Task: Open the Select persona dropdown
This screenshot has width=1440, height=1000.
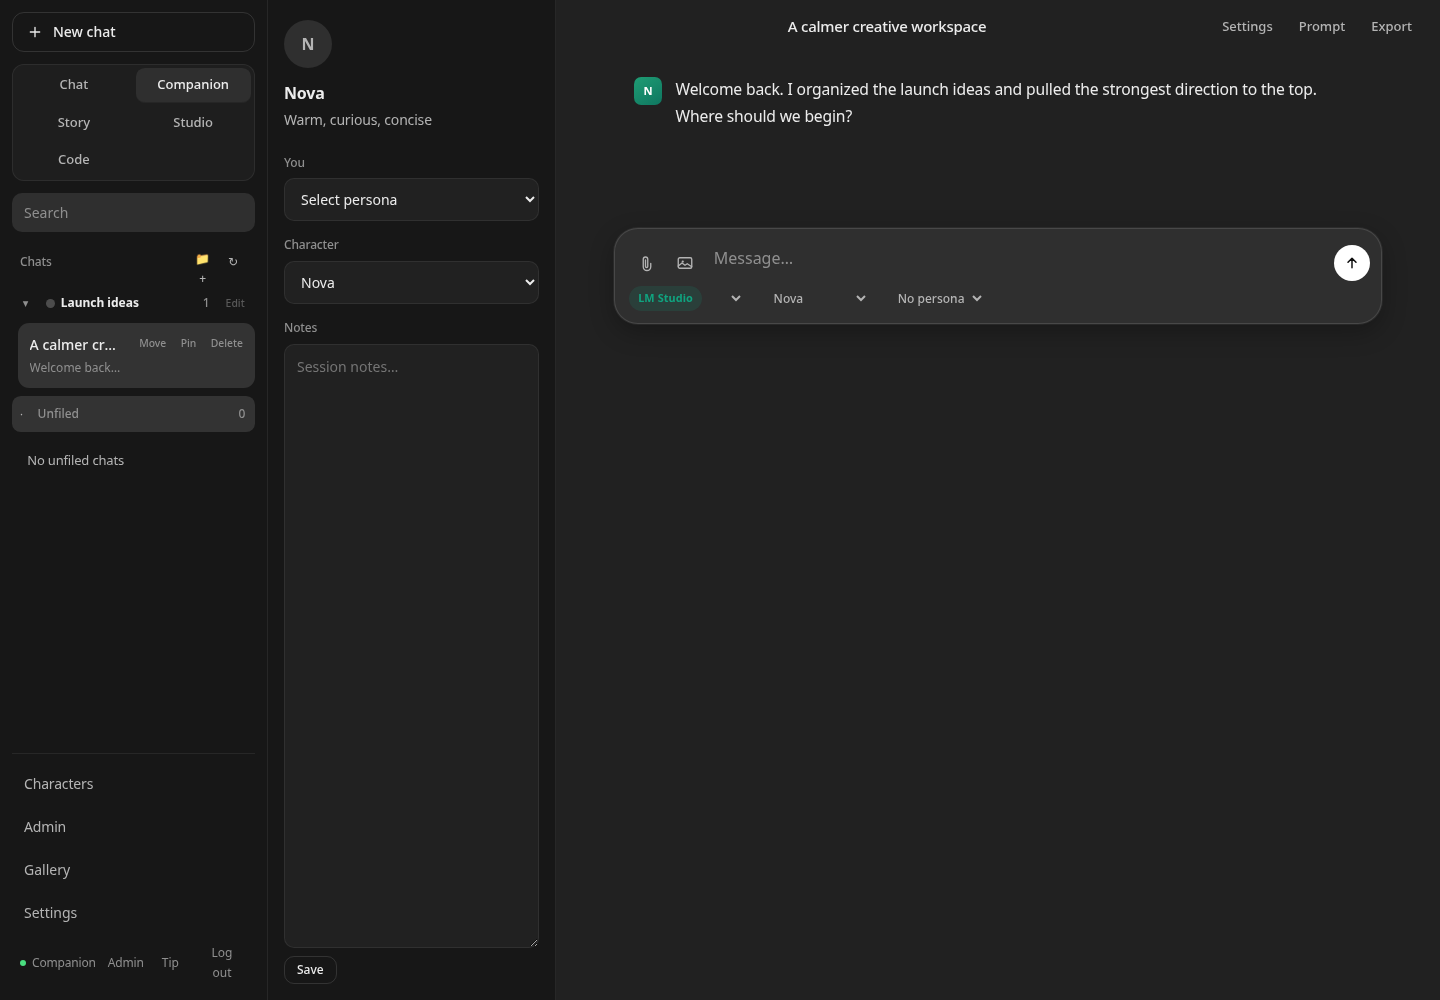Action: pos(411,200)
